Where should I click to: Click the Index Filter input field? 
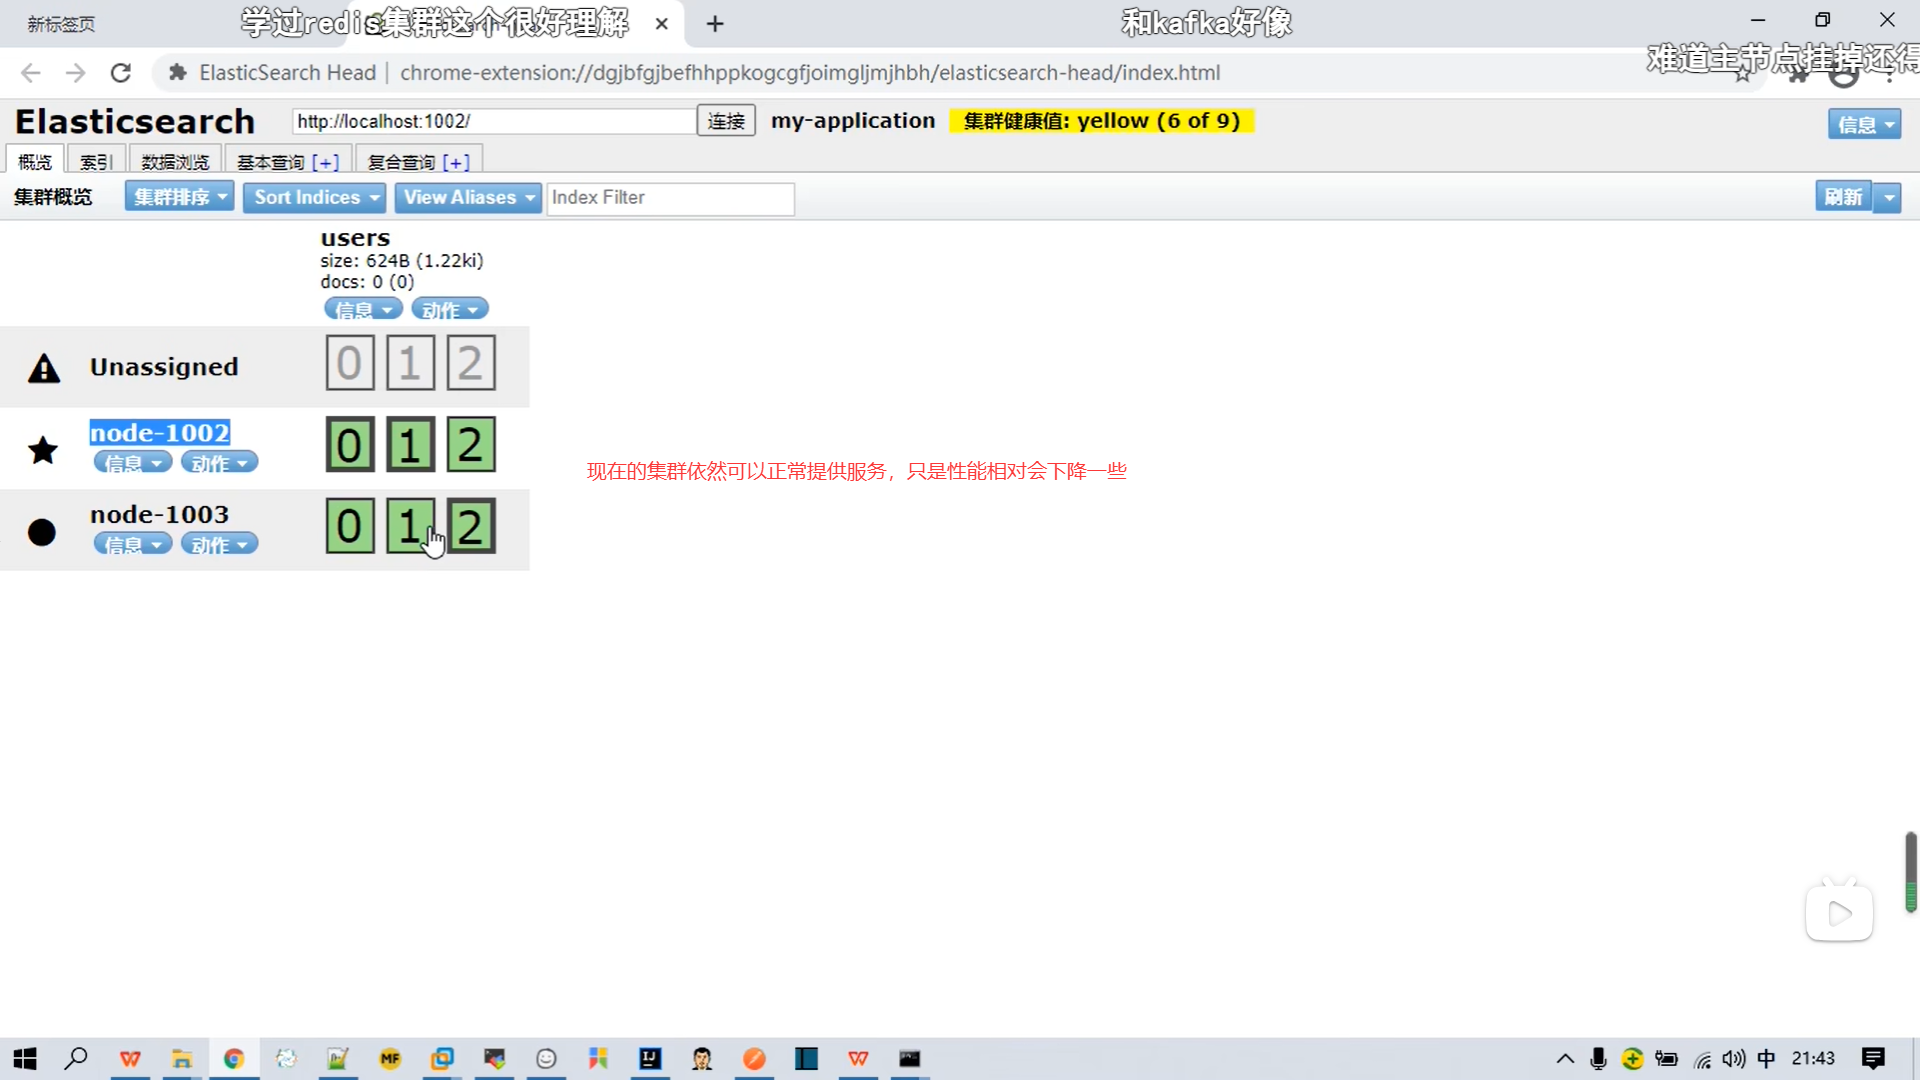pyautogui.click(x=670, y=198)
